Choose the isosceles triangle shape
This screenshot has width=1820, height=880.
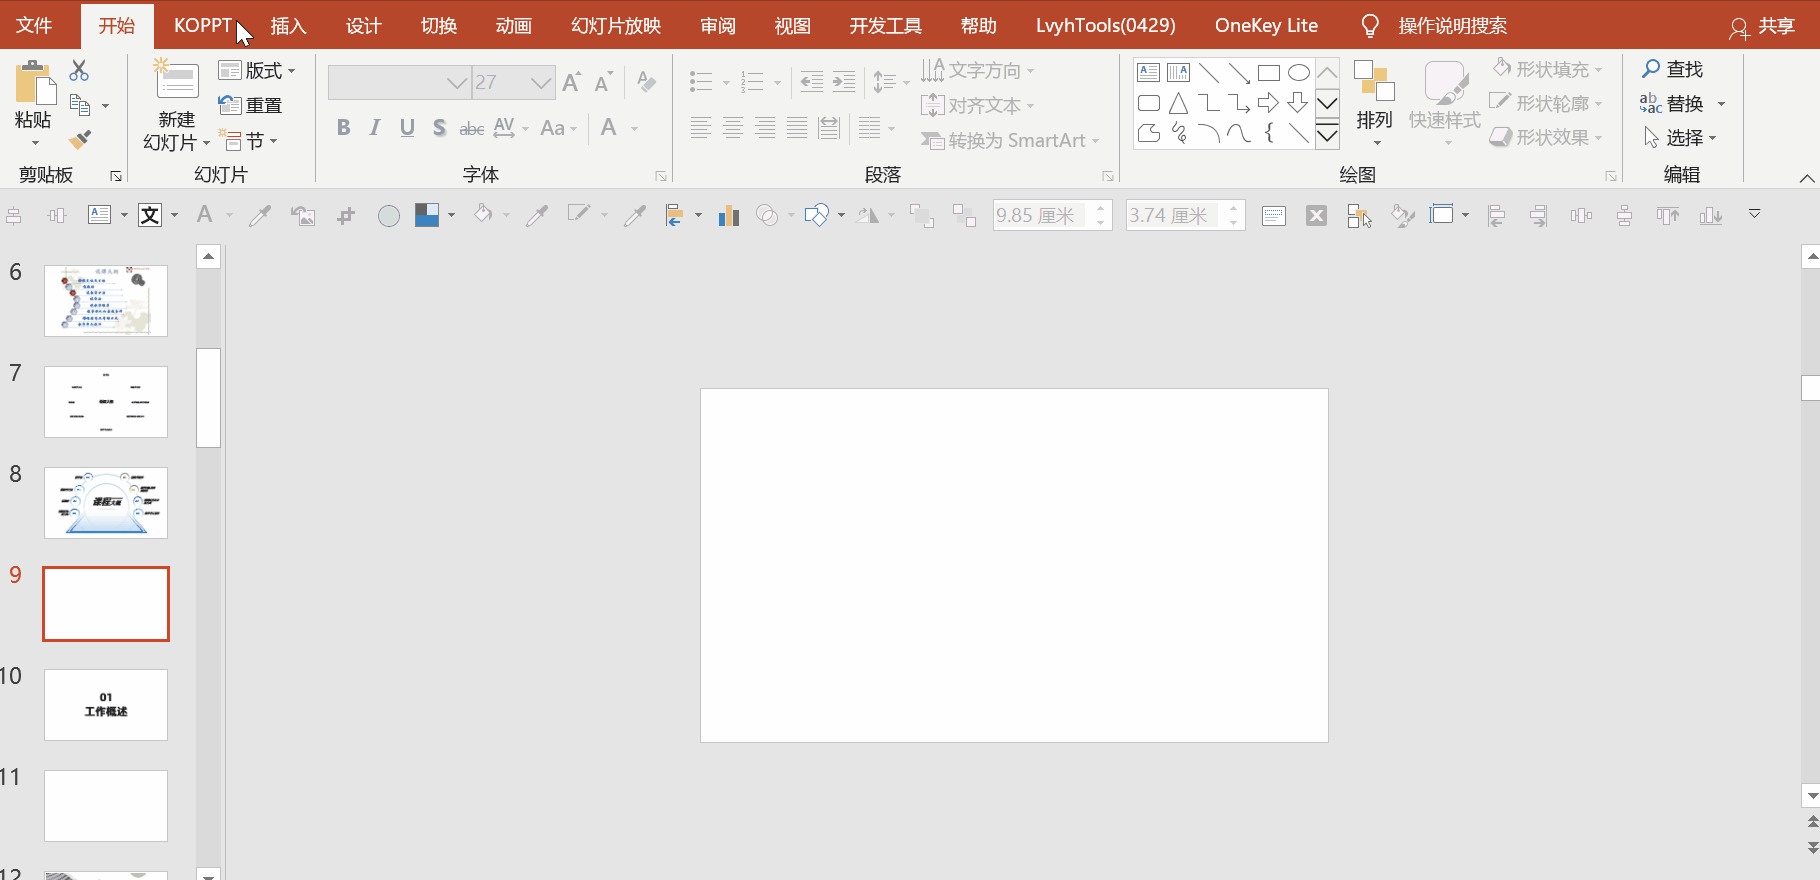coord(1179,103)
